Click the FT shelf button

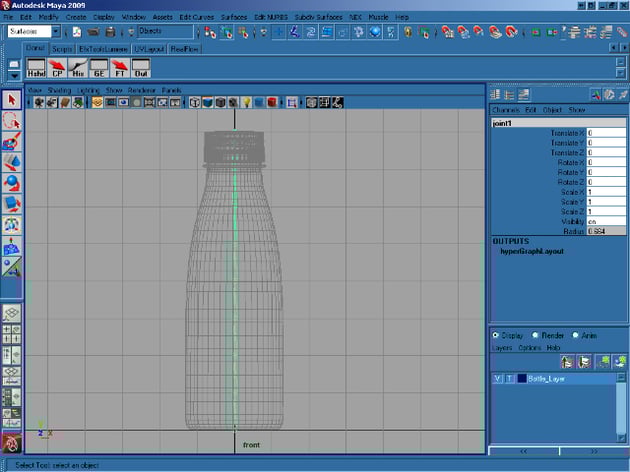pyautogui.click(x=120, y=68)
